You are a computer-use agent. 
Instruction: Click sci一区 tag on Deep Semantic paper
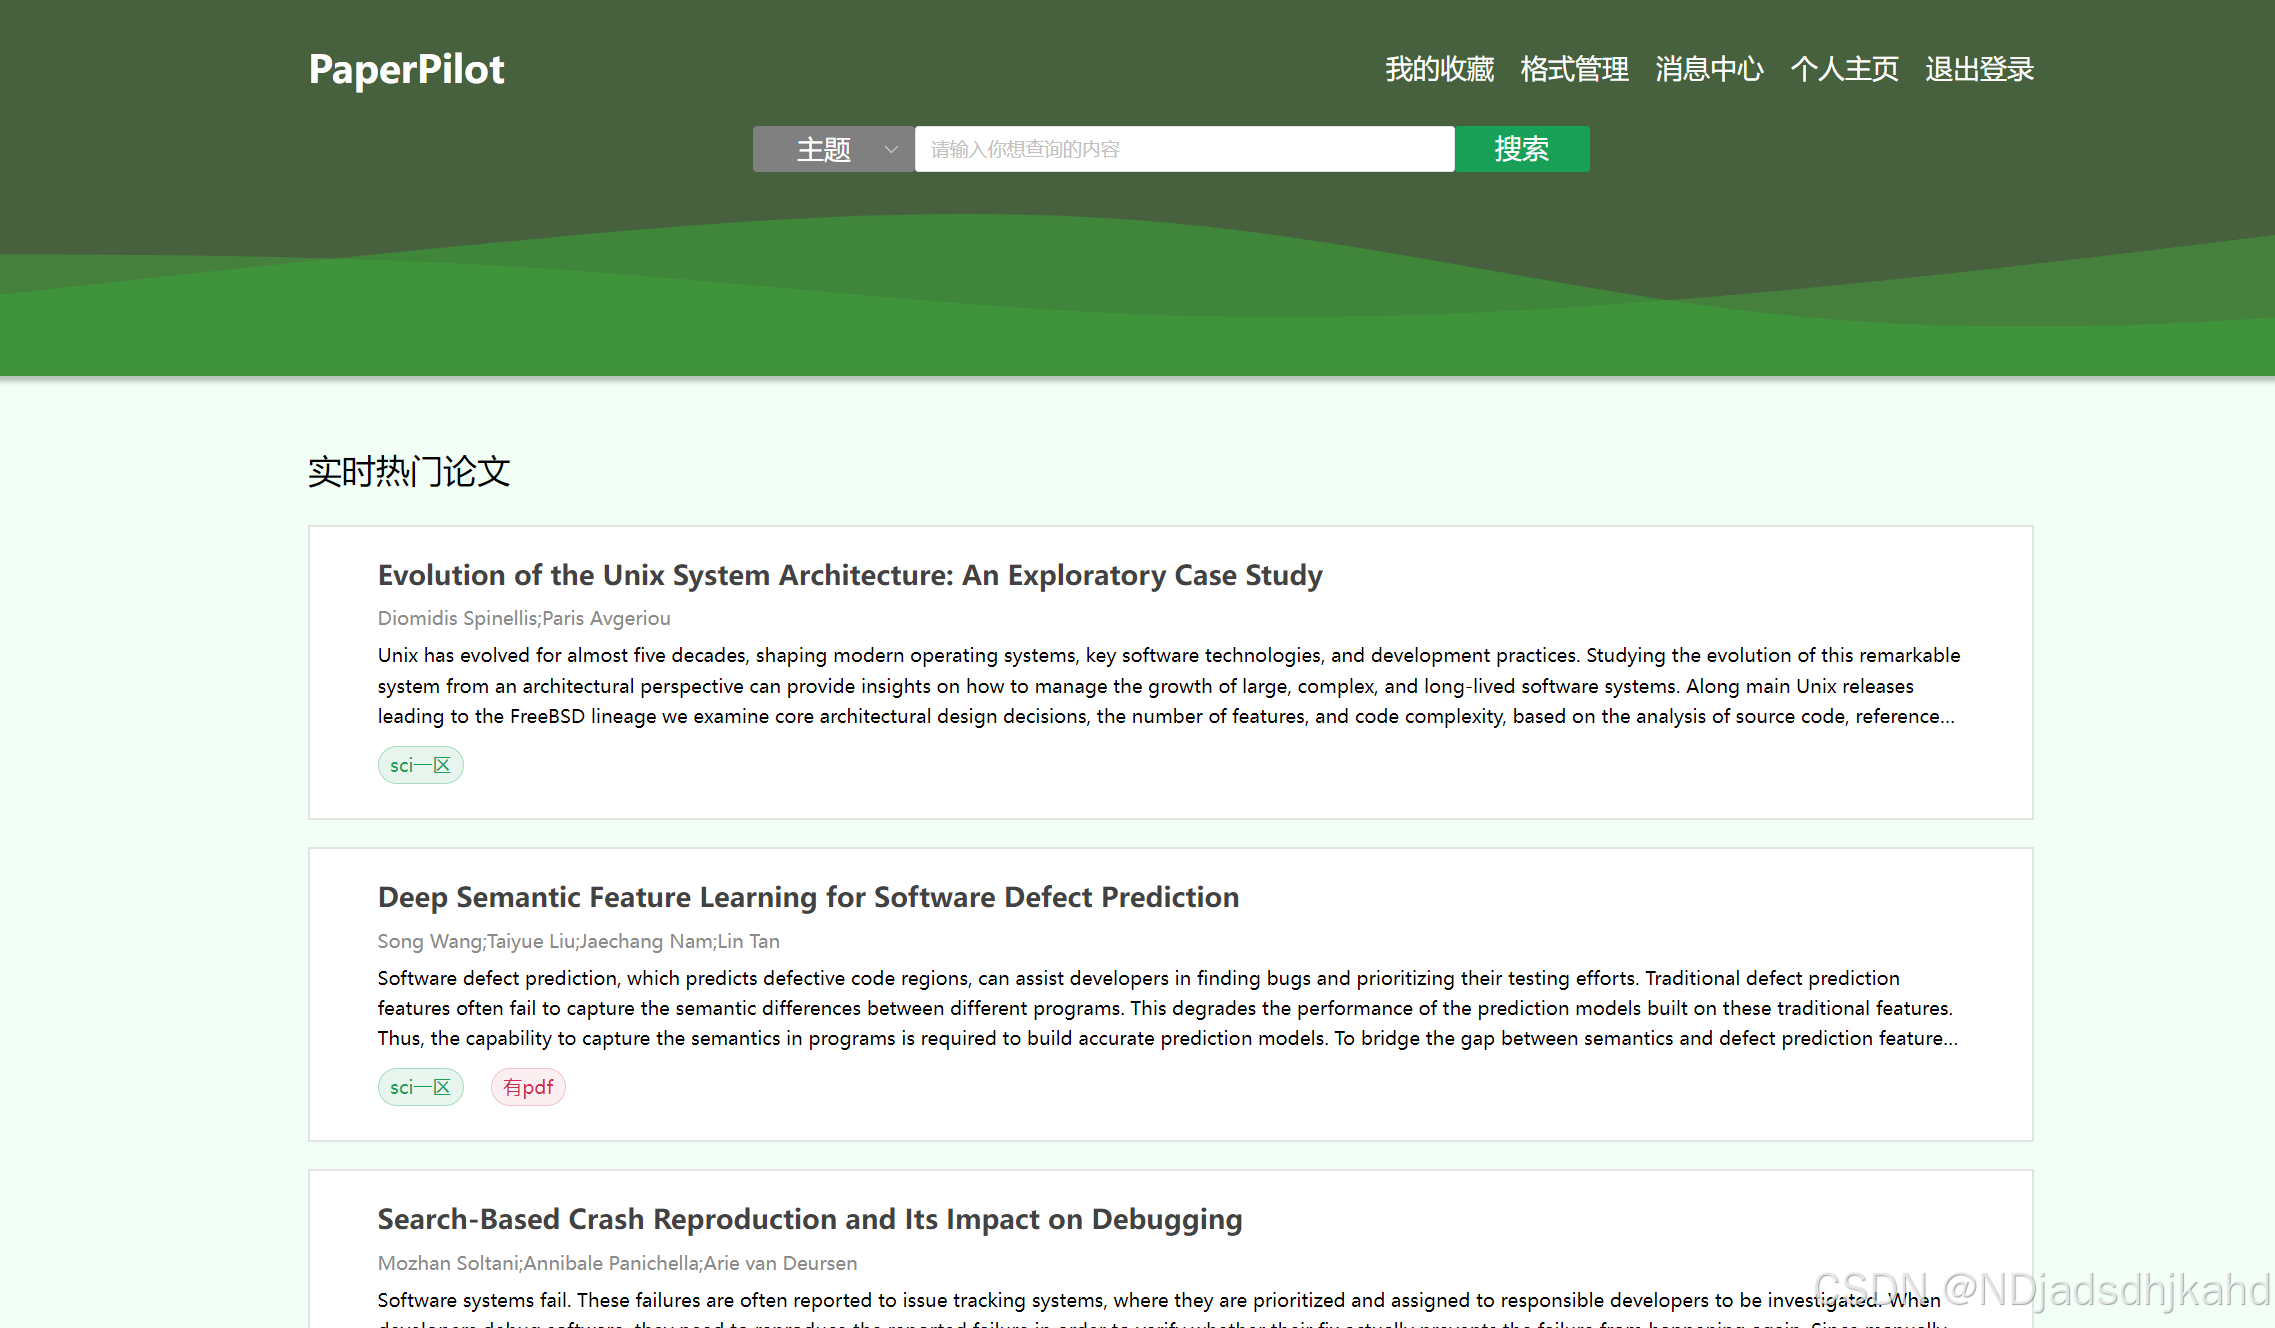(x=420, y=1087)
